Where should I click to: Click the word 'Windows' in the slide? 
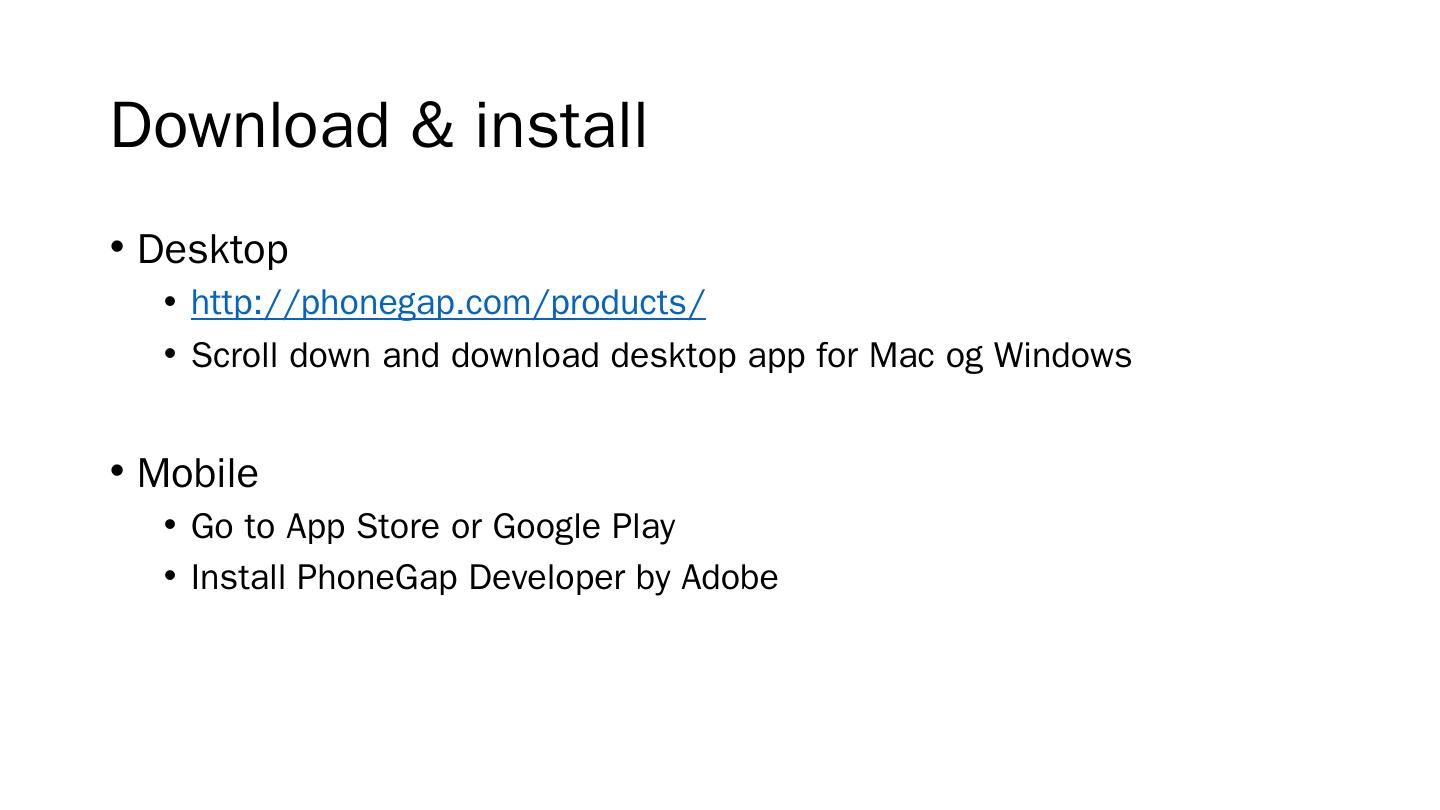[x=1062, y=356]
